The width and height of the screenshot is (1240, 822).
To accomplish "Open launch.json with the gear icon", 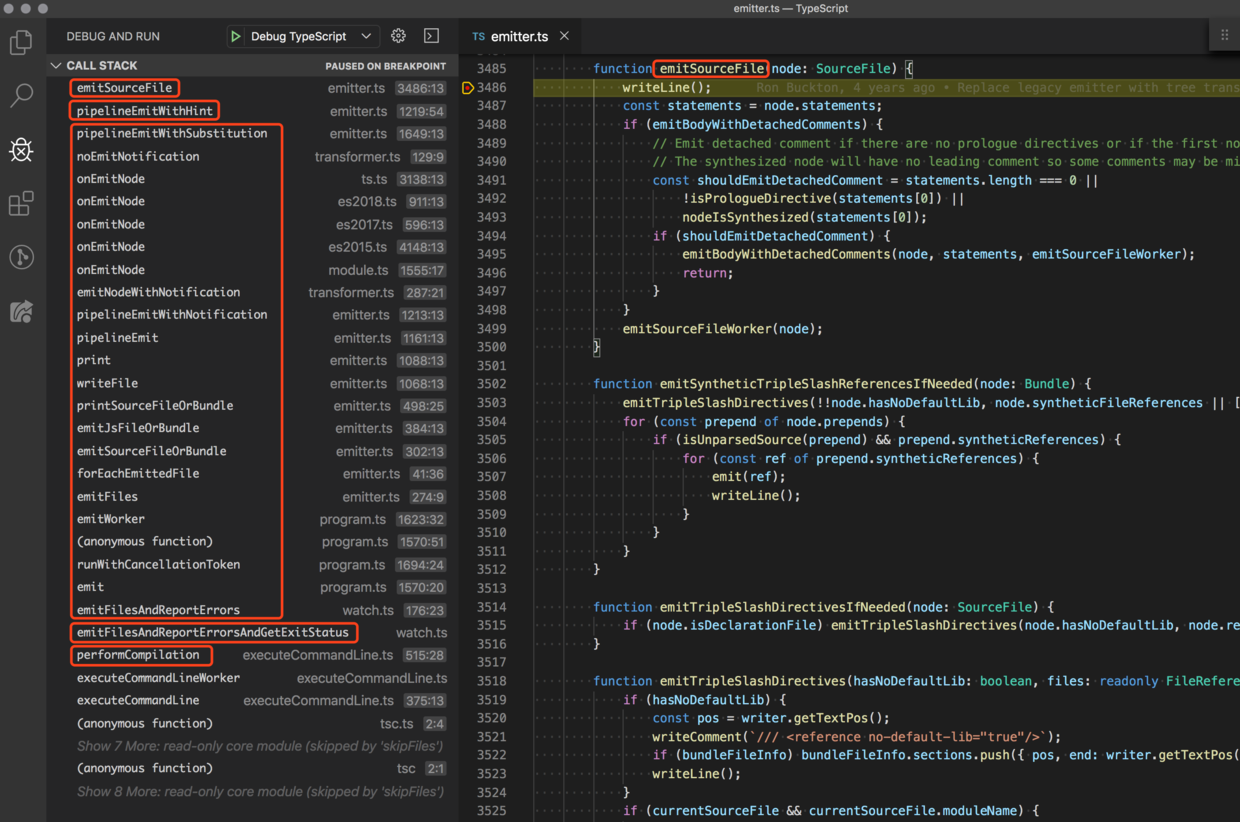I will pyautogui.click(x=398, y=36).
